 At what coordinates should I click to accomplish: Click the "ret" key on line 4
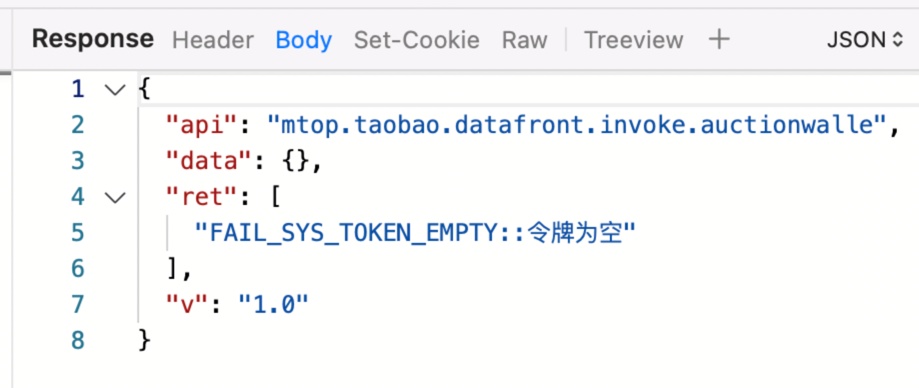pyautogui.click(x=203, y=197)
